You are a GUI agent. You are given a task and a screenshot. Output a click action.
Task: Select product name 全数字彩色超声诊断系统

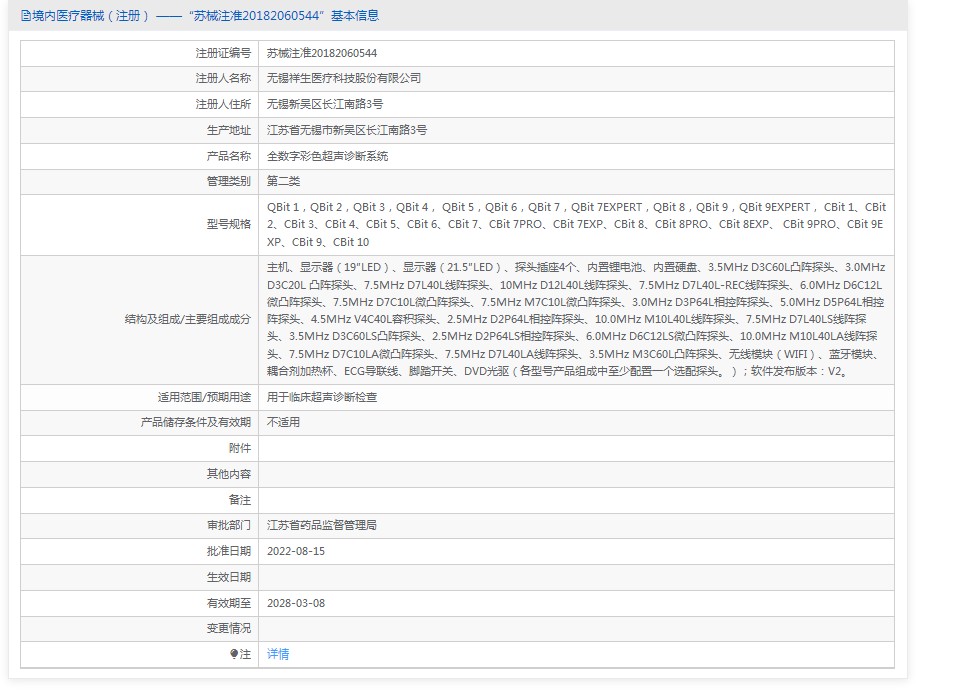(x=327, y=156)
